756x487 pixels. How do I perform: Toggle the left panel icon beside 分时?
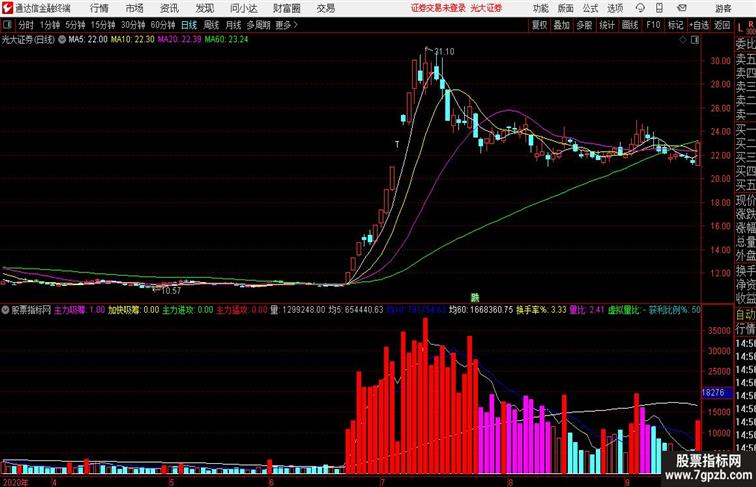point(7,25)
